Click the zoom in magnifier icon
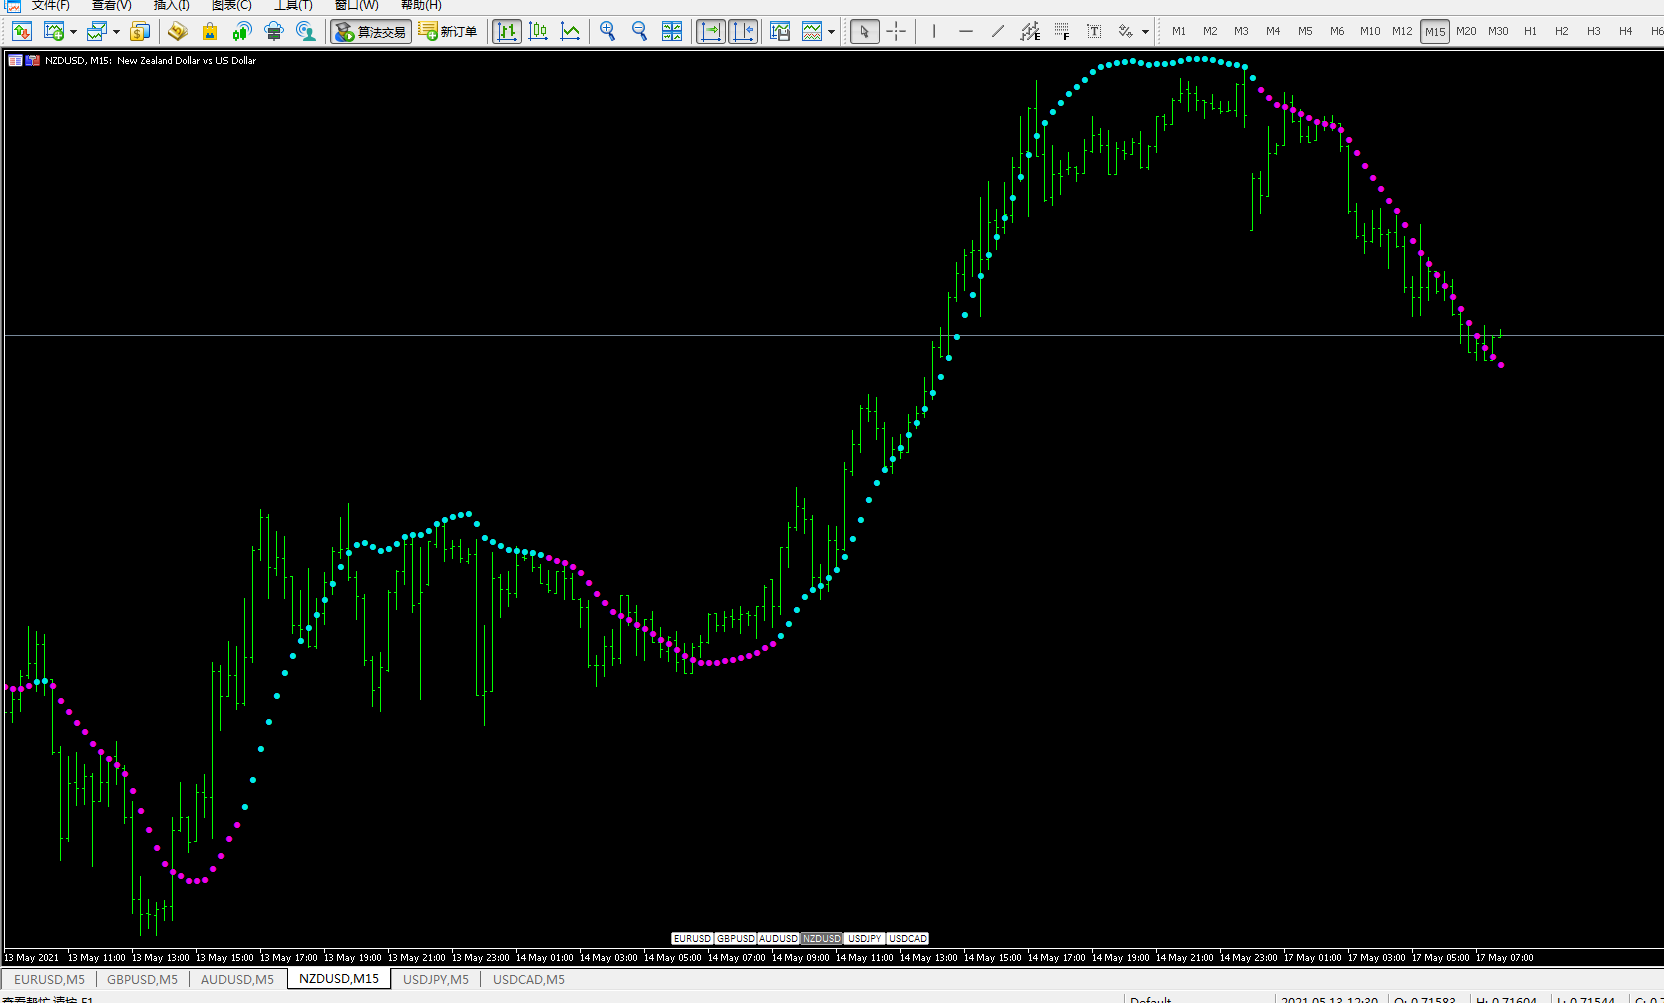This screenshot has width=1664, height=1003. coord(607,31)
